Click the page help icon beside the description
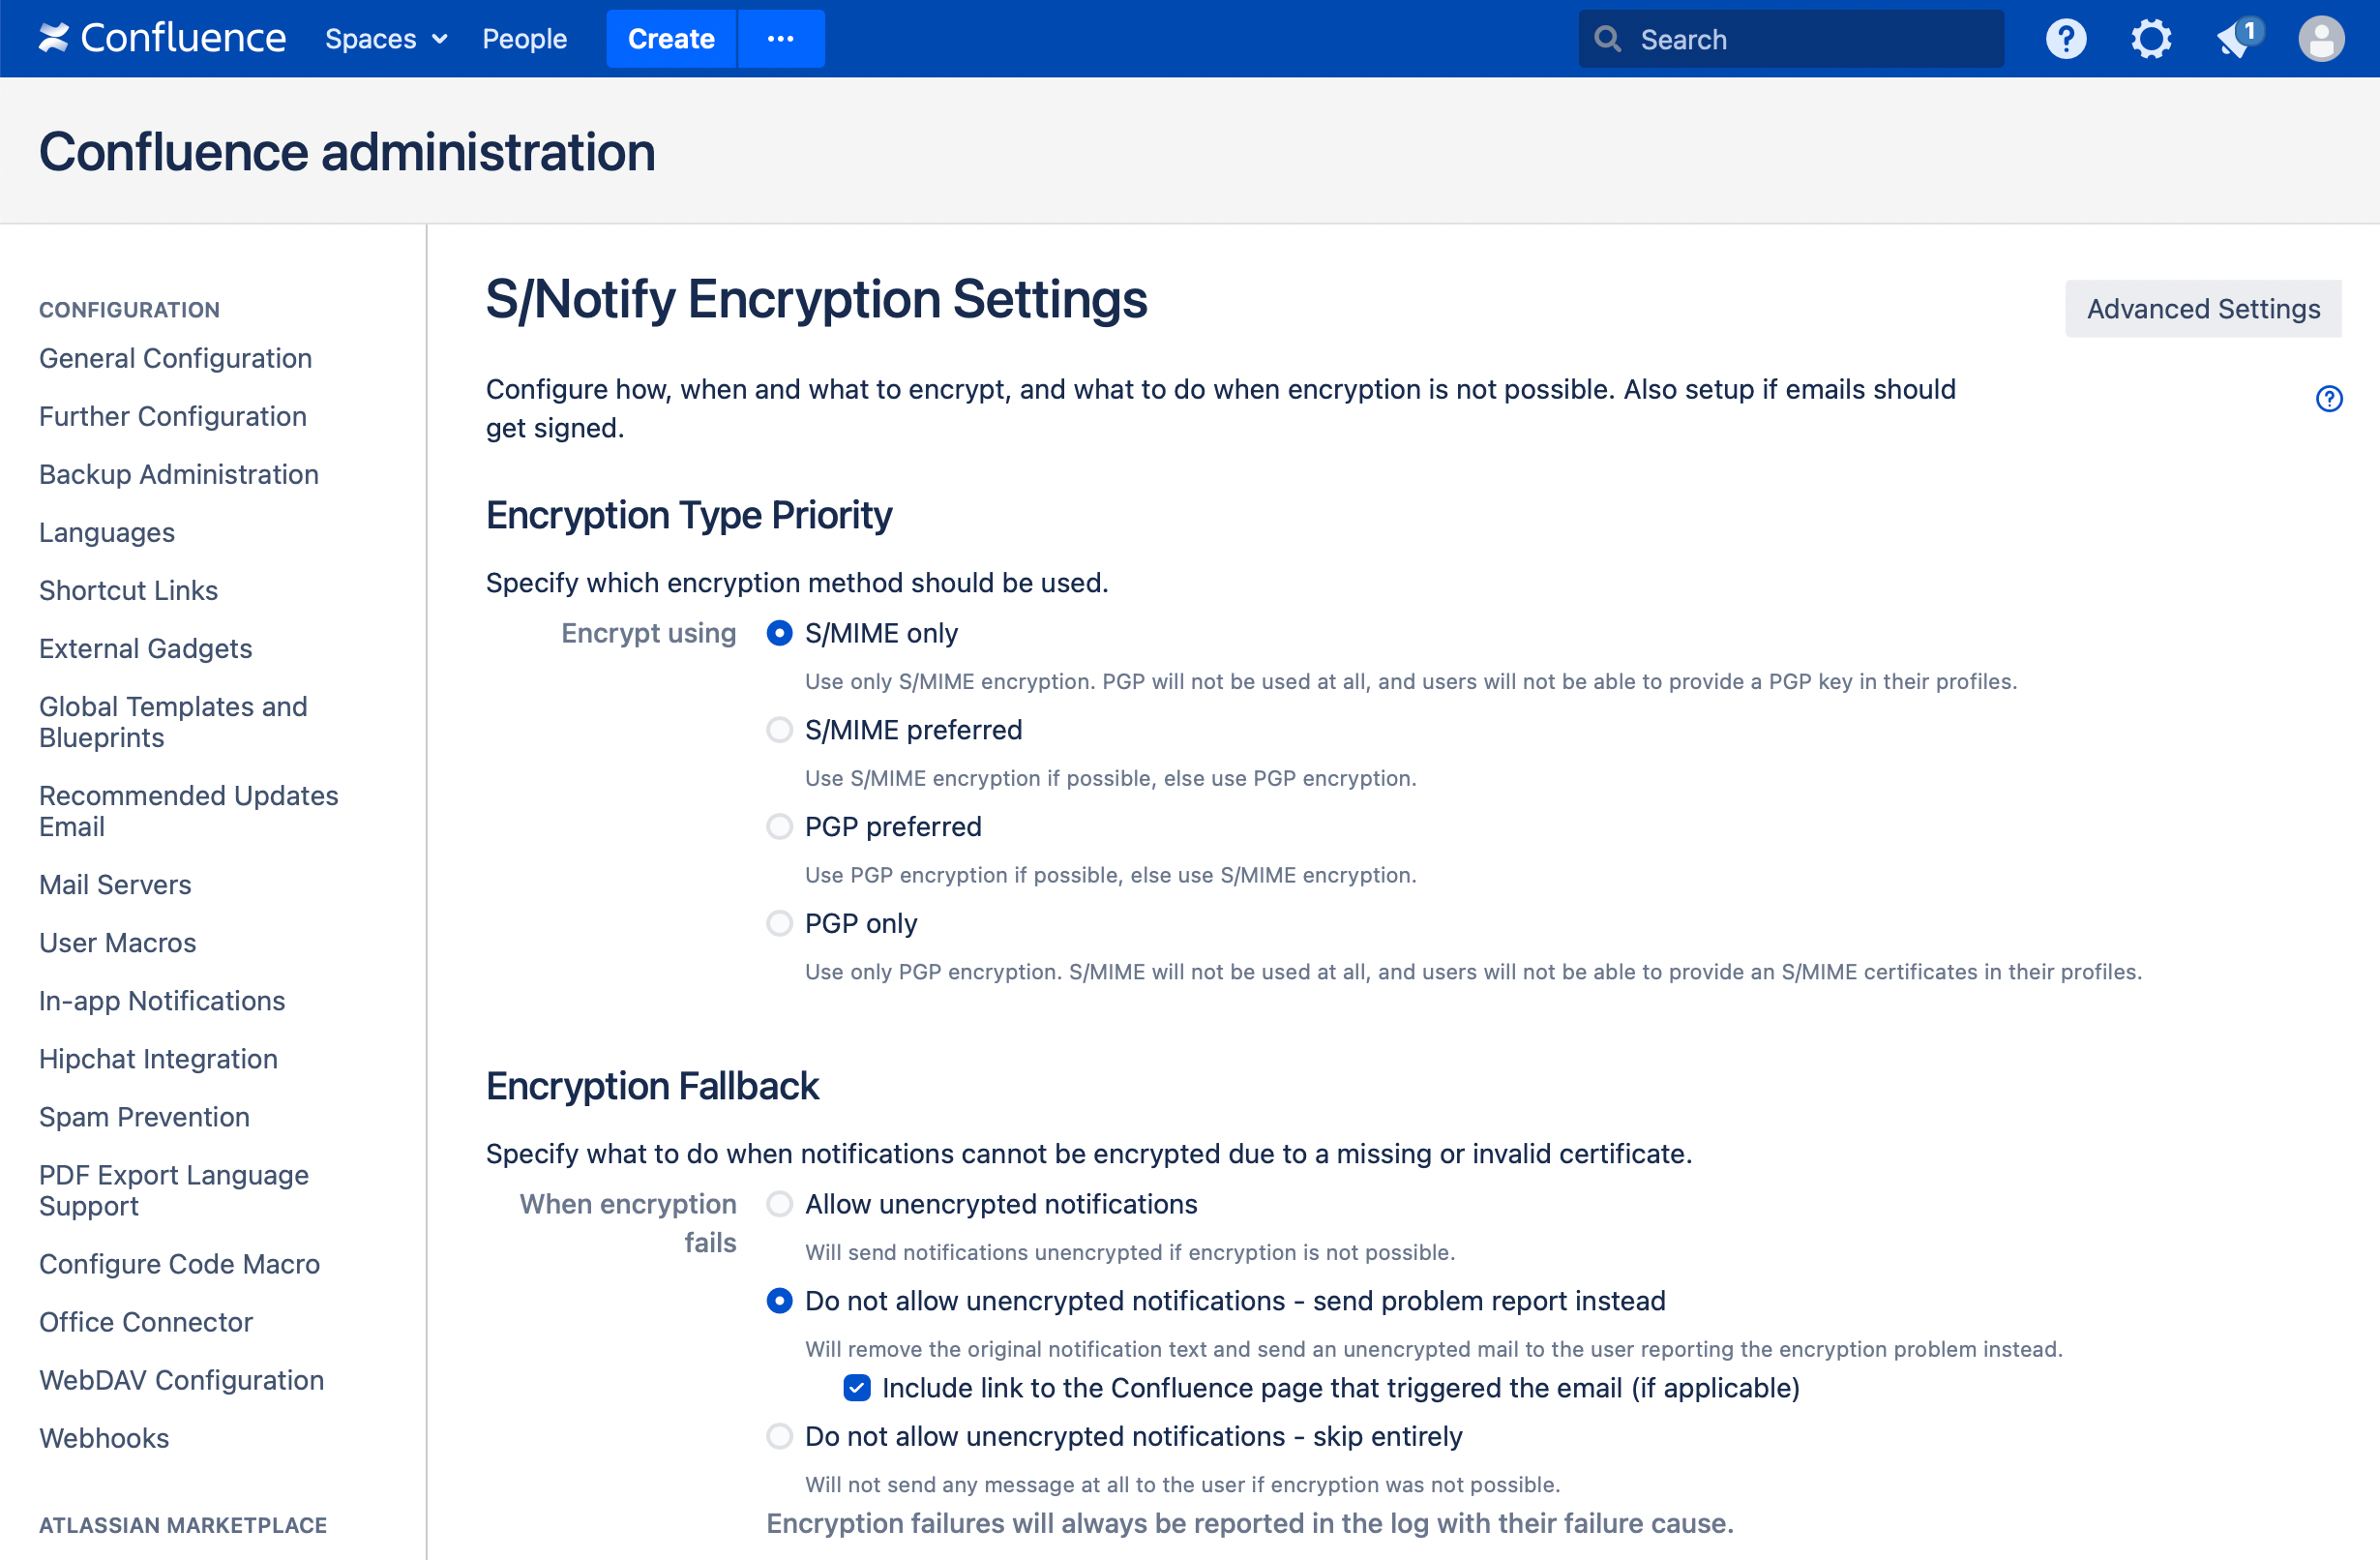The height and width of the screenshot is (1560, 2380). pos(2329,399)
